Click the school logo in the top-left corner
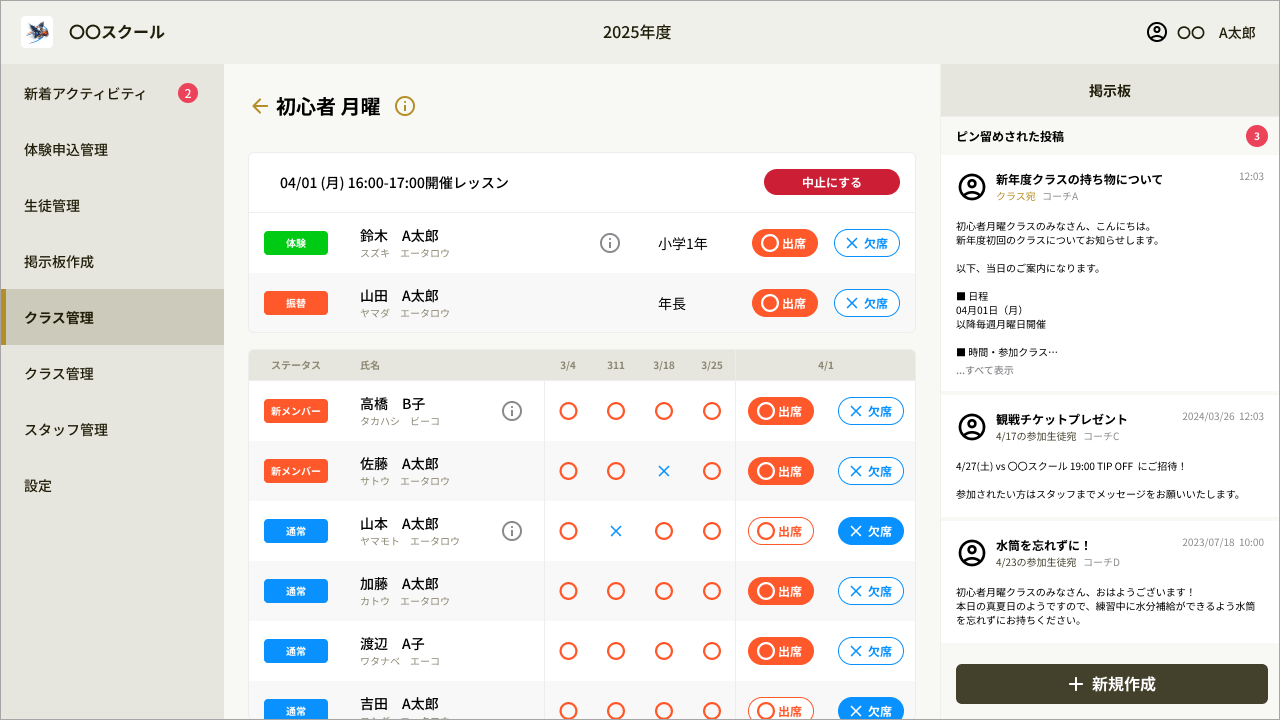 point(36,31)
